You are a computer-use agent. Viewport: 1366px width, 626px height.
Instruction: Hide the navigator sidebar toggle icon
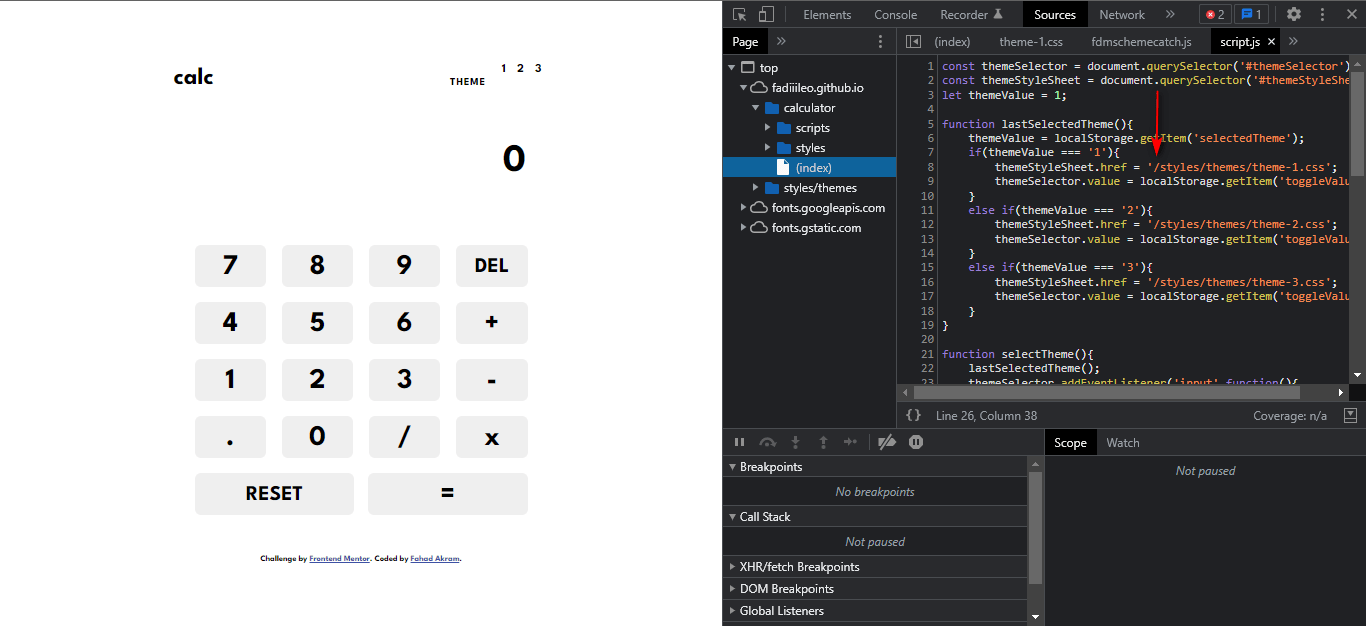point(913,41)
